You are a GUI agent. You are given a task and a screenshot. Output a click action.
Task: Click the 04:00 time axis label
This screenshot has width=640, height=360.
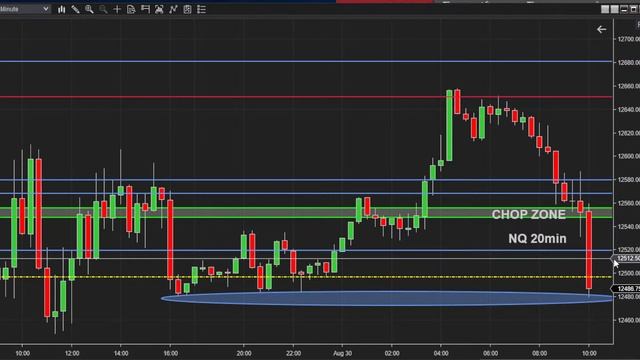click(441, 353)
